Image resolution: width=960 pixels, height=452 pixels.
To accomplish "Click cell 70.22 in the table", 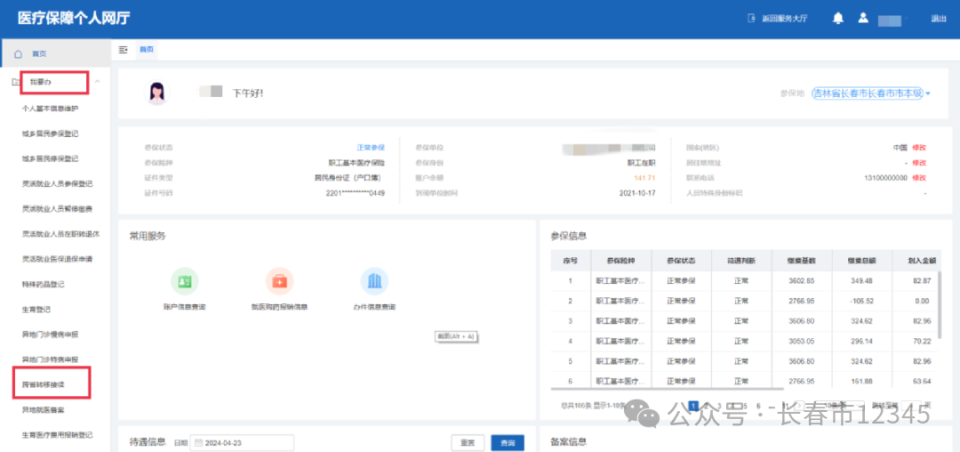I will click(921, 341).
